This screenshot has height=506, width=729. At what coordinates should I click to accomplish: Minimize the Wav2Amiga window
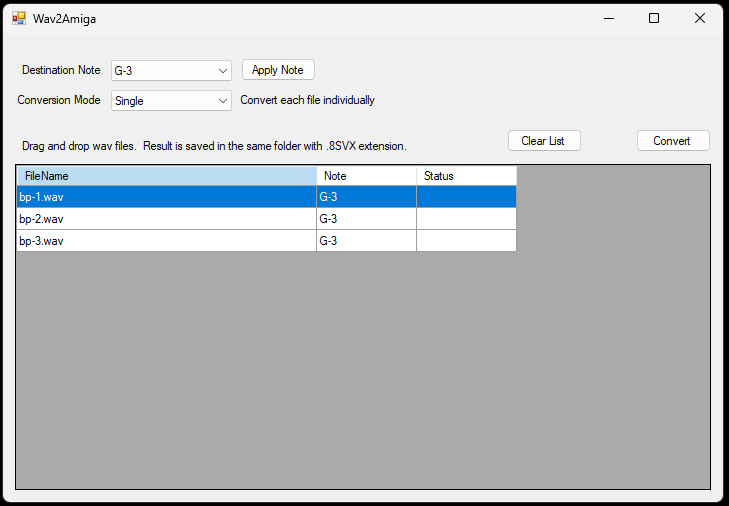608,18
